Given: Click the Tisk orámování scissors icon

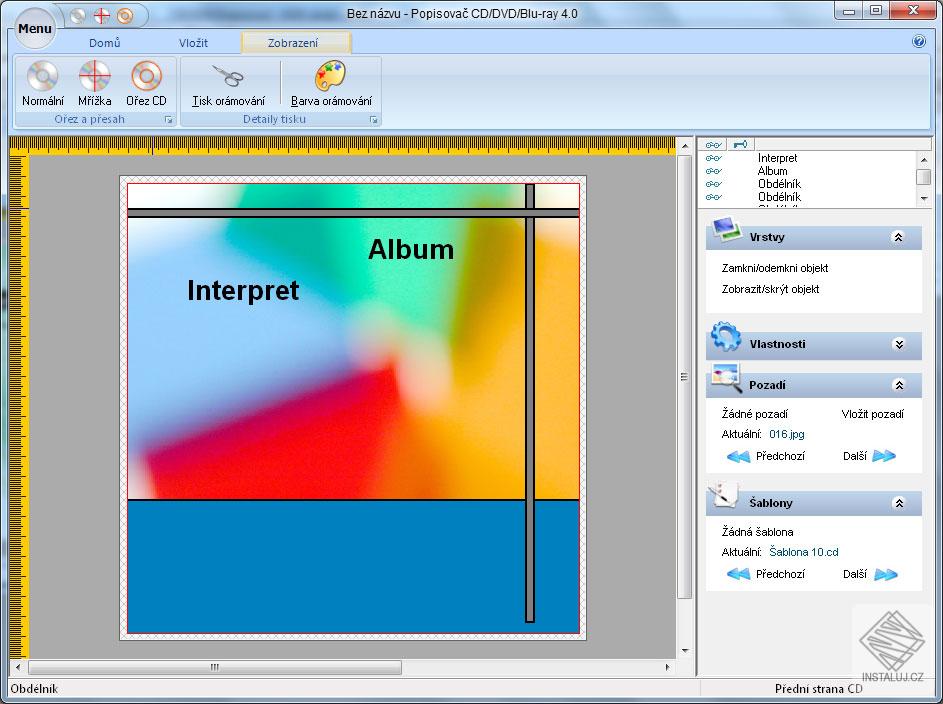Looking at the screenshot, I should coord(228,78).
